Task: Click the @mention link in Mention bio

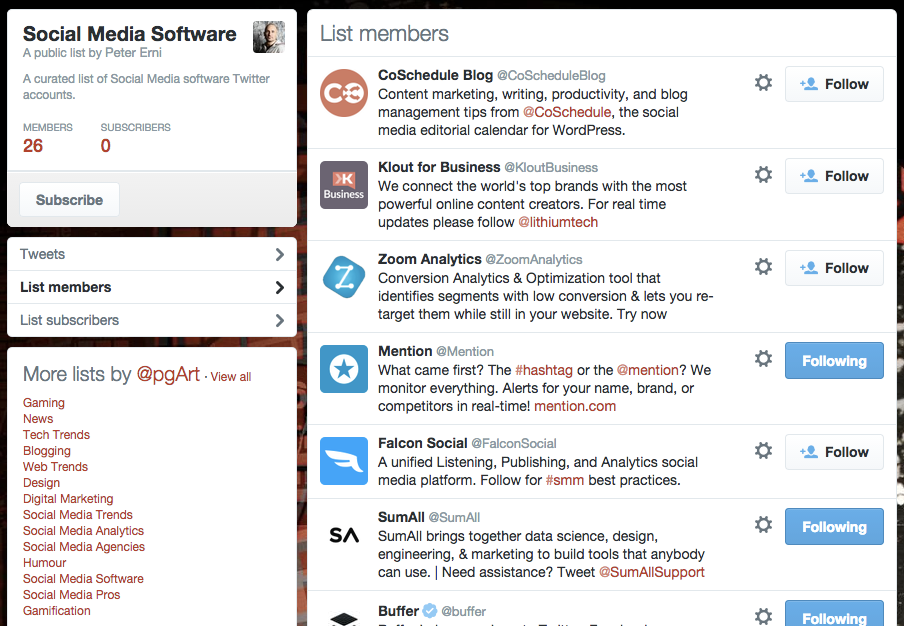Action: click(648, 370)
